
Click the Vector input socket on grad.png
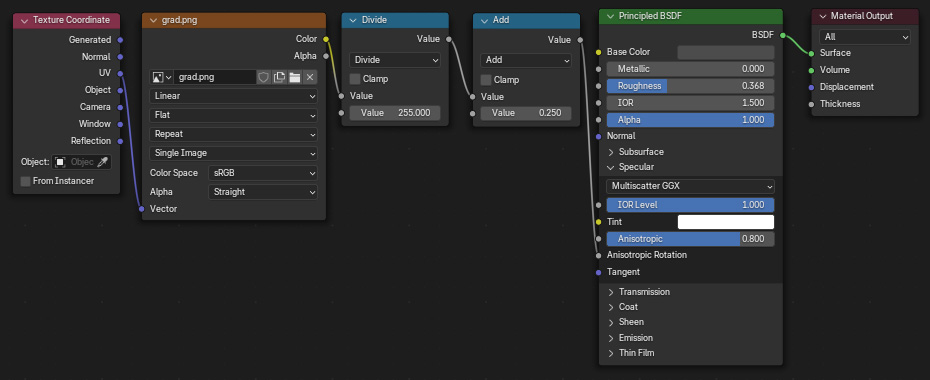(142, 209)
